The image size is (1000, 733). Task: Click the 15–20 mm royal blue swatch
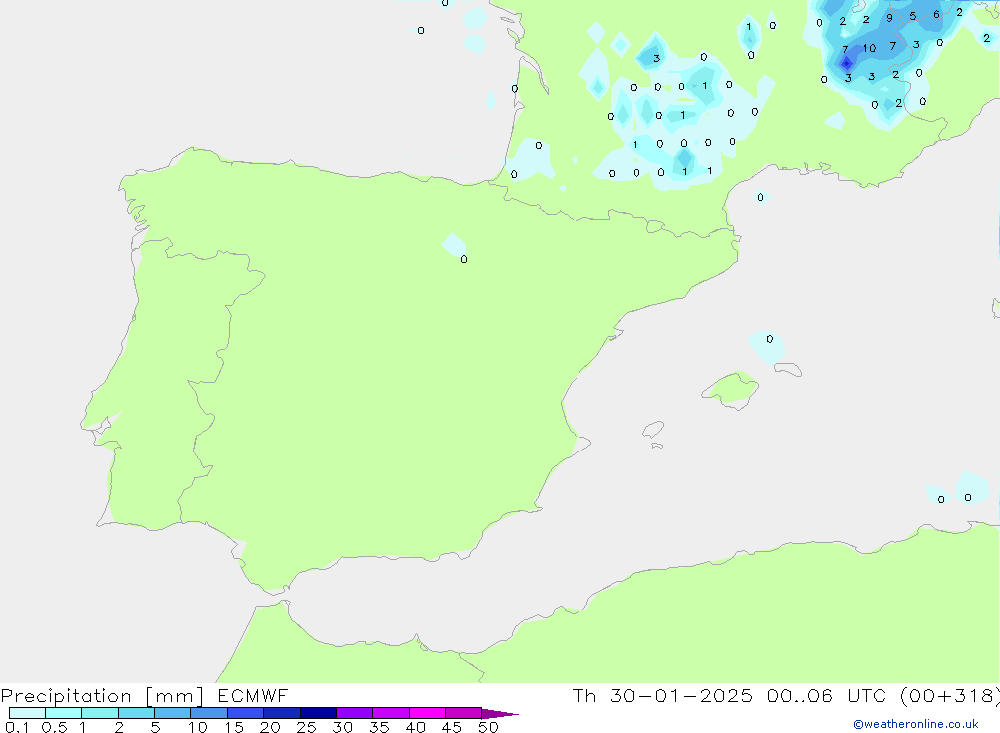[x=246, y=713]
